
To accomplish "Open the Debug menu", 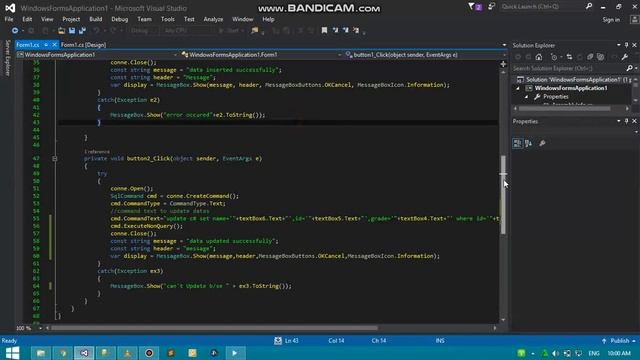I will click(120, 19).
